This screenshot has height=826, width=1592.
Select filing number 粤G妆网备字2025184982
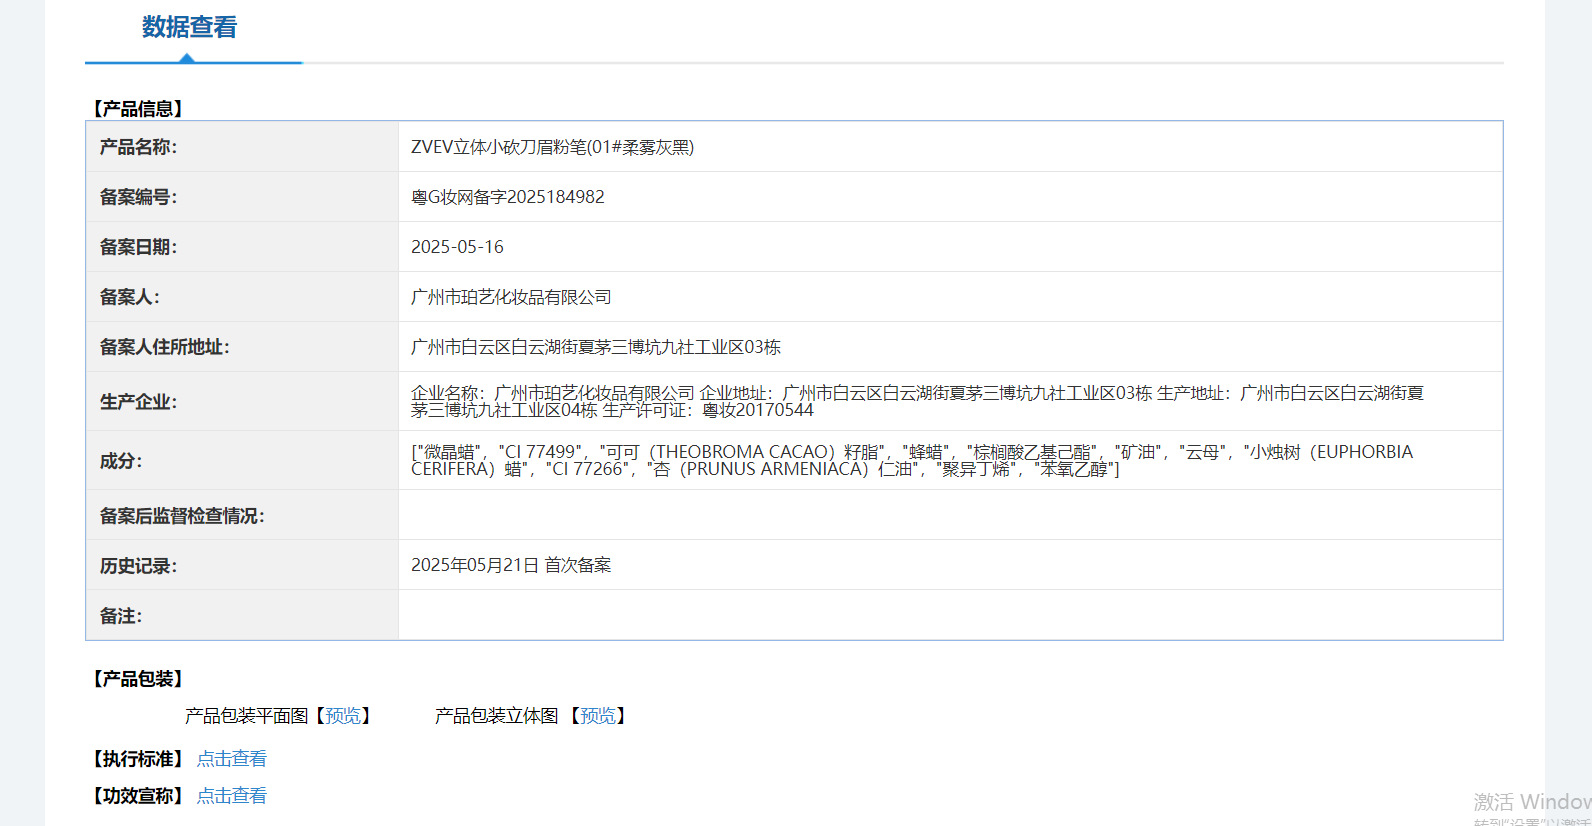(508, 197)
